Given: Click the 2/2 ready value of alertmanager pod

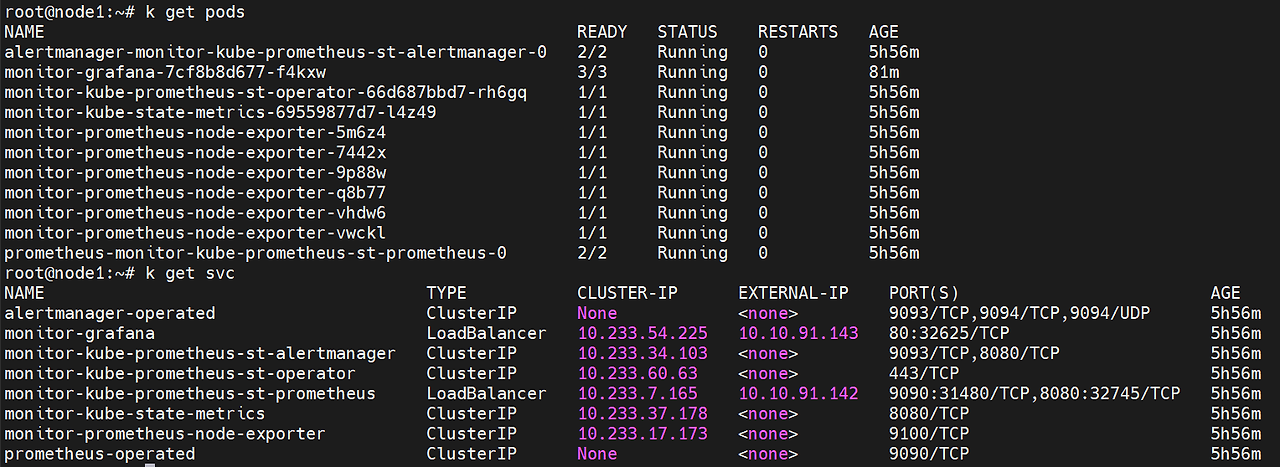Looking at the screenshot, I should 592,52.
